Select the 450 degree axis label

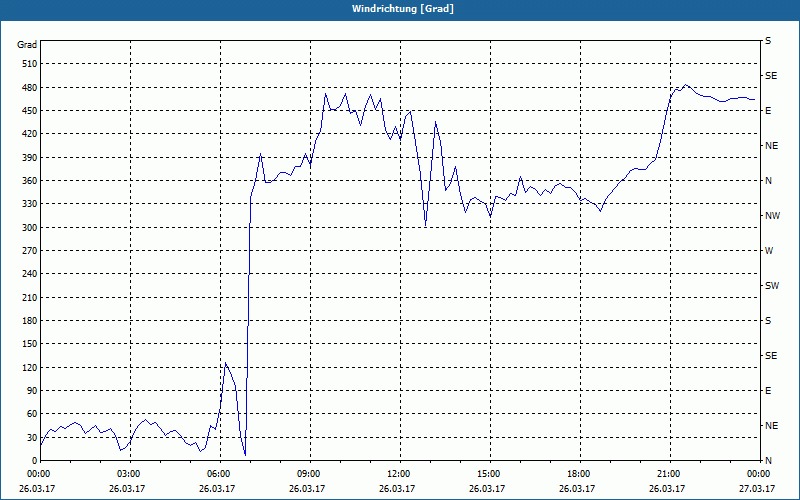point(30,111)
